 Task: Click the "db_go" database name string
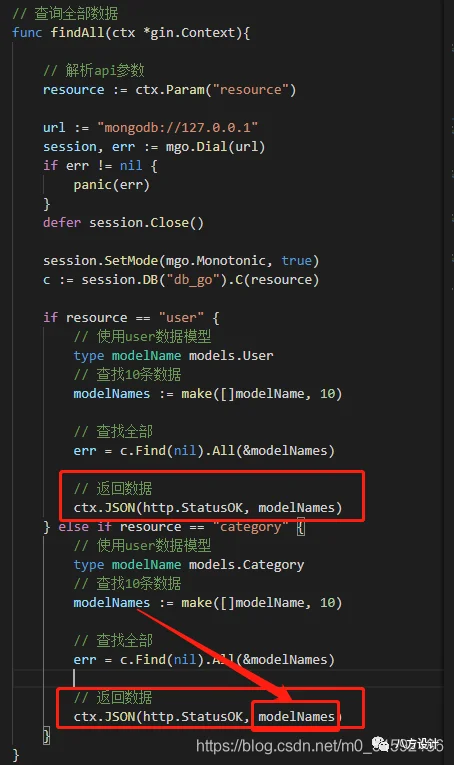coord(193,280)
